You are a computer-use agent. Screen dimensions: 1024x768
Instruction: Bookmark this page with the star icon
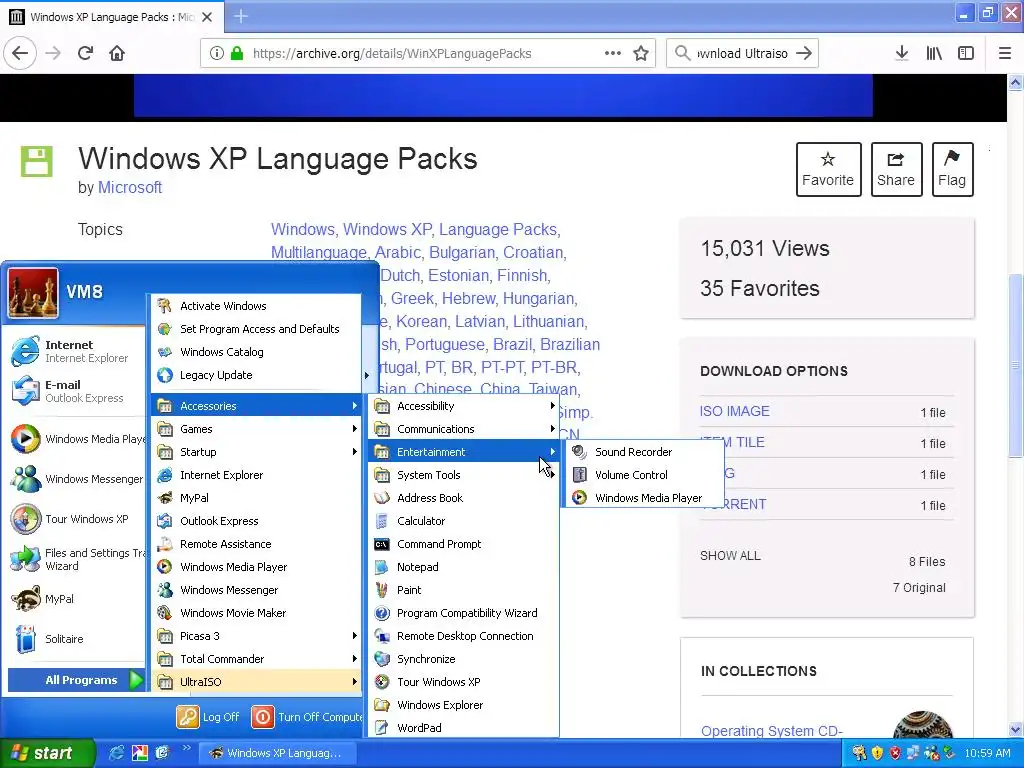pyautogui.click(x=641, y=53)
